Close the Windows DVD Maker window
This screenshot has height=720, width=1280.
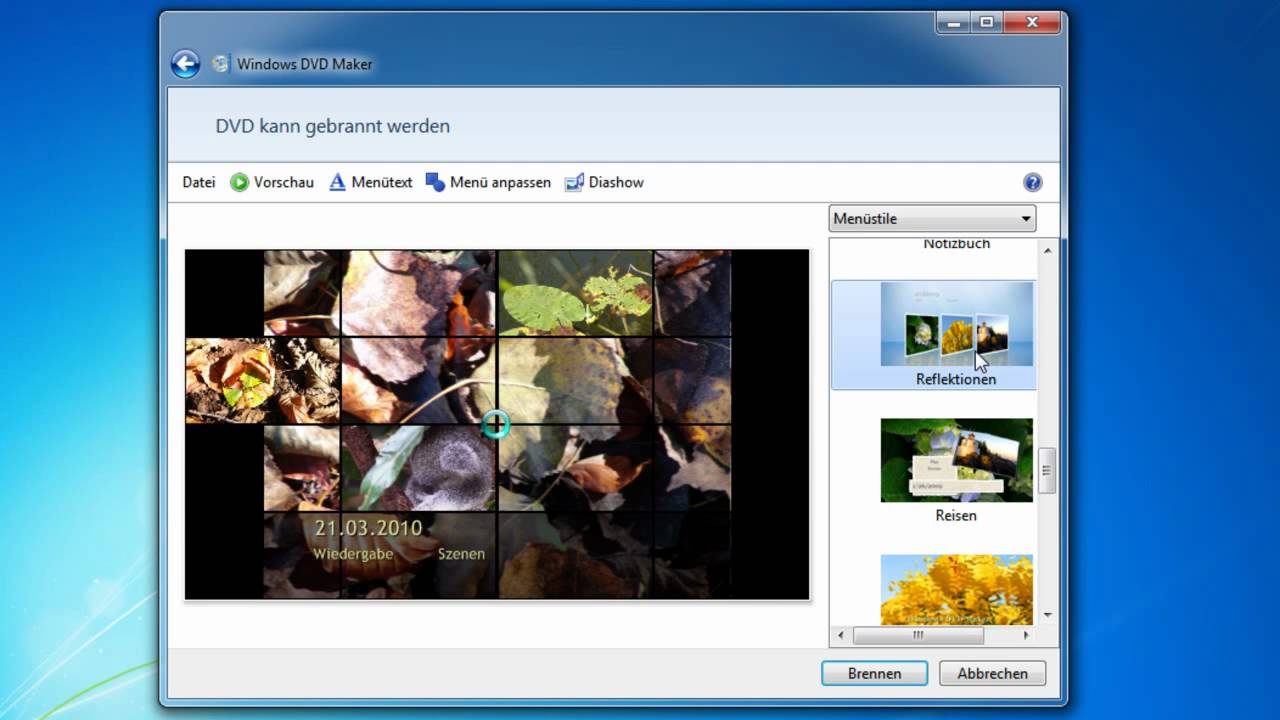pos(1032,21)
